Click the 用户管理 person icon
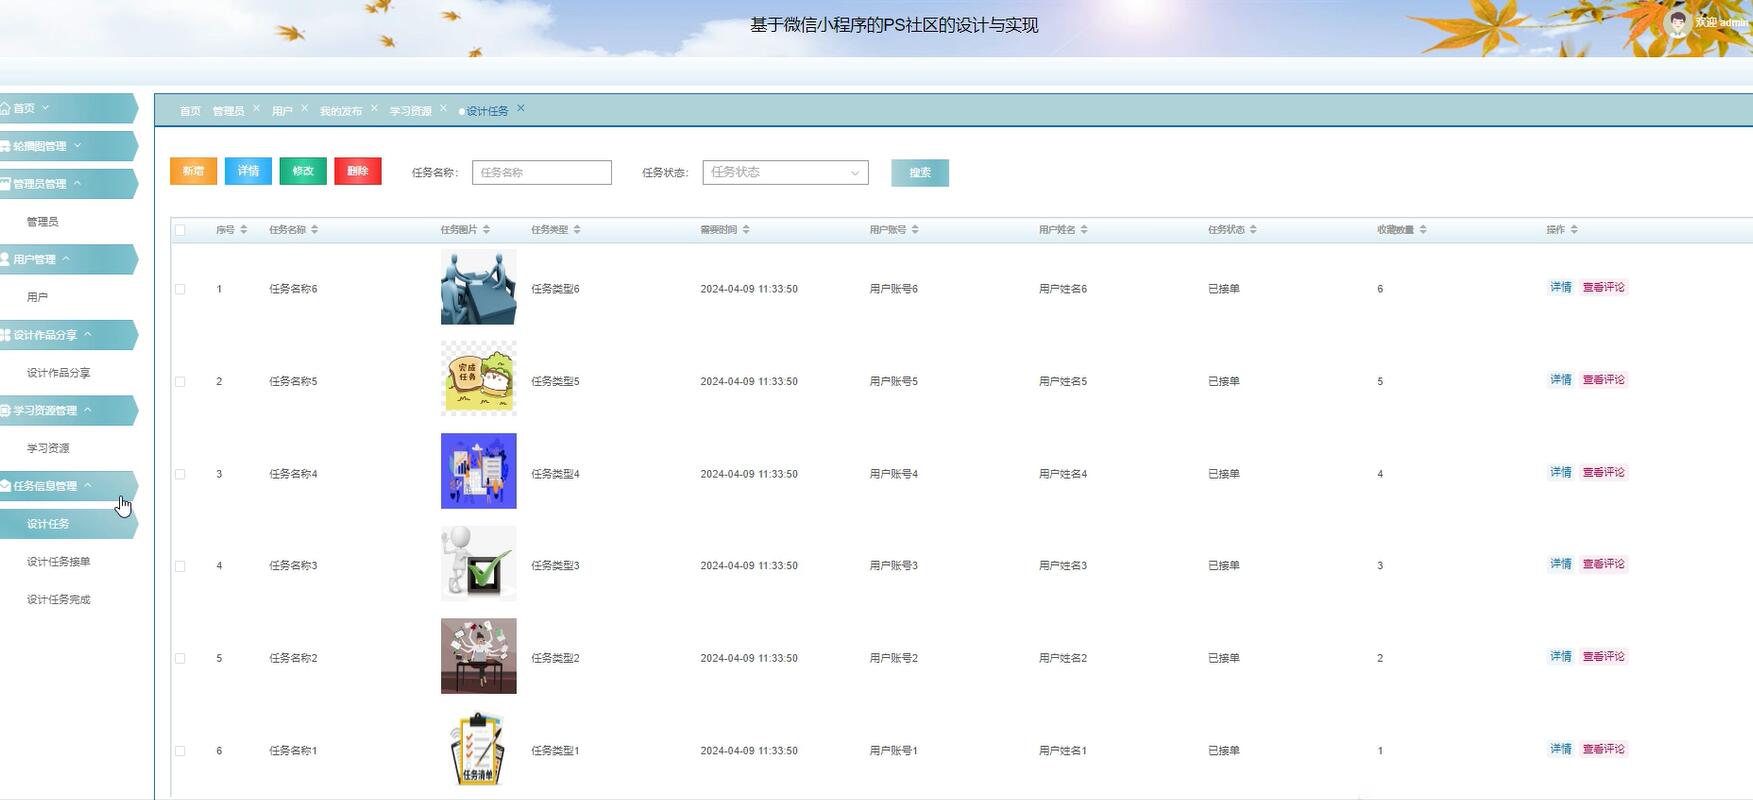 point(5,259)
